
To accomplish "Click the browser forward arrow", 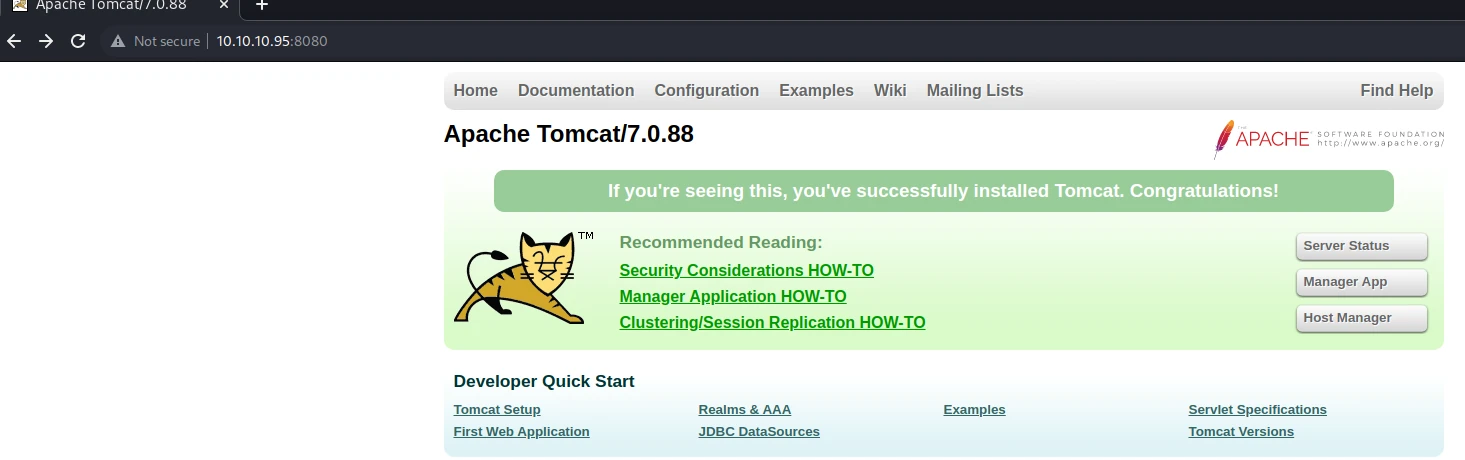I will coord(45,41).
